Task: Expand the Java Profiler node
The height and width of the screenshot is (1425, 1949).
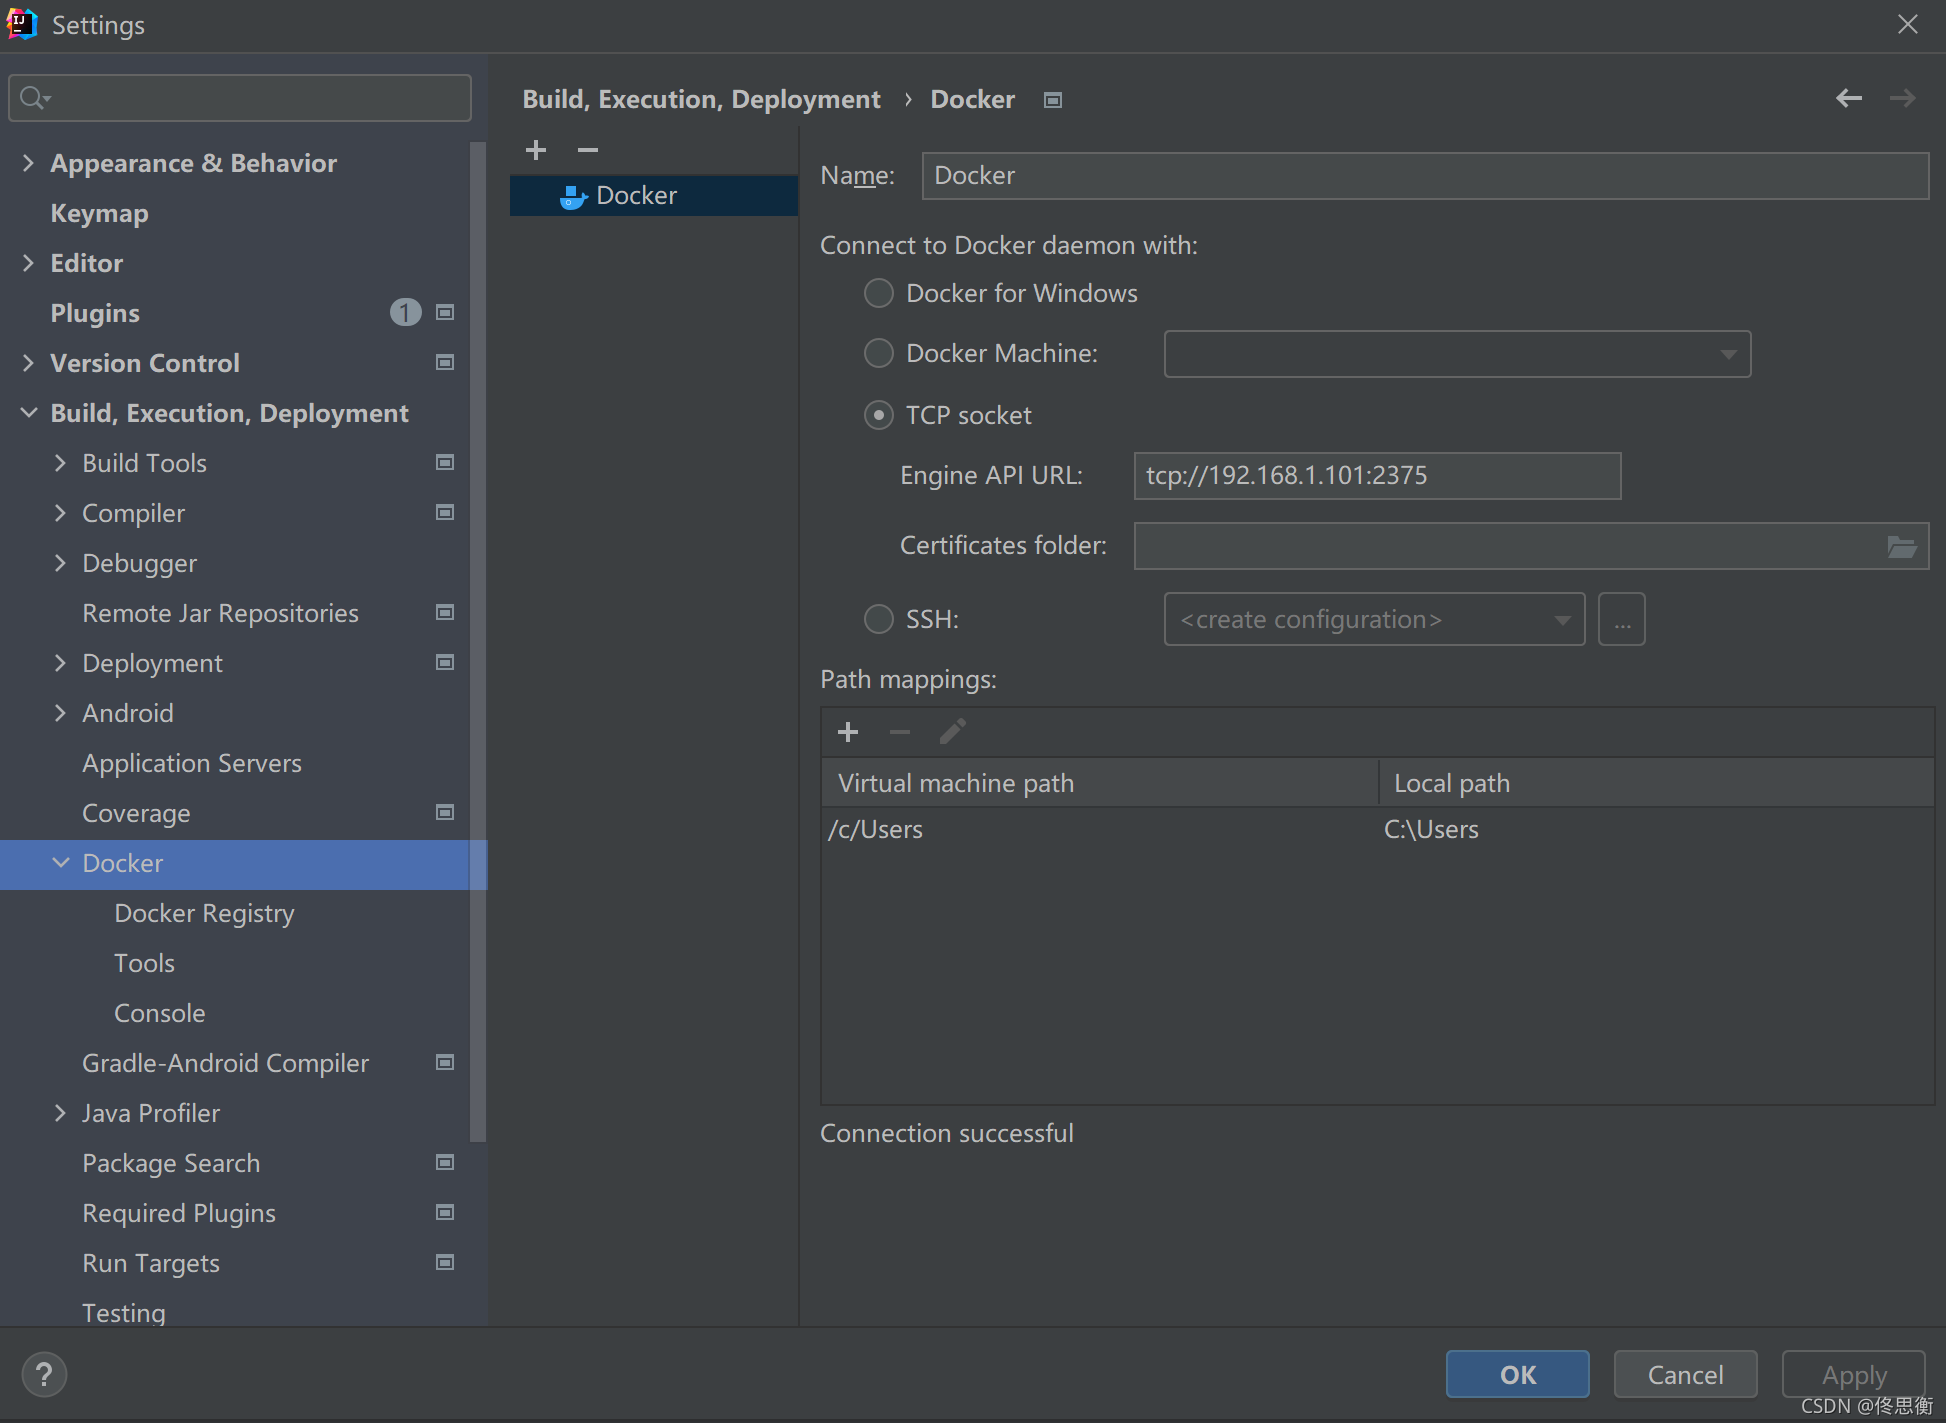Action: pyautogui.click(x=60, y=1113)
